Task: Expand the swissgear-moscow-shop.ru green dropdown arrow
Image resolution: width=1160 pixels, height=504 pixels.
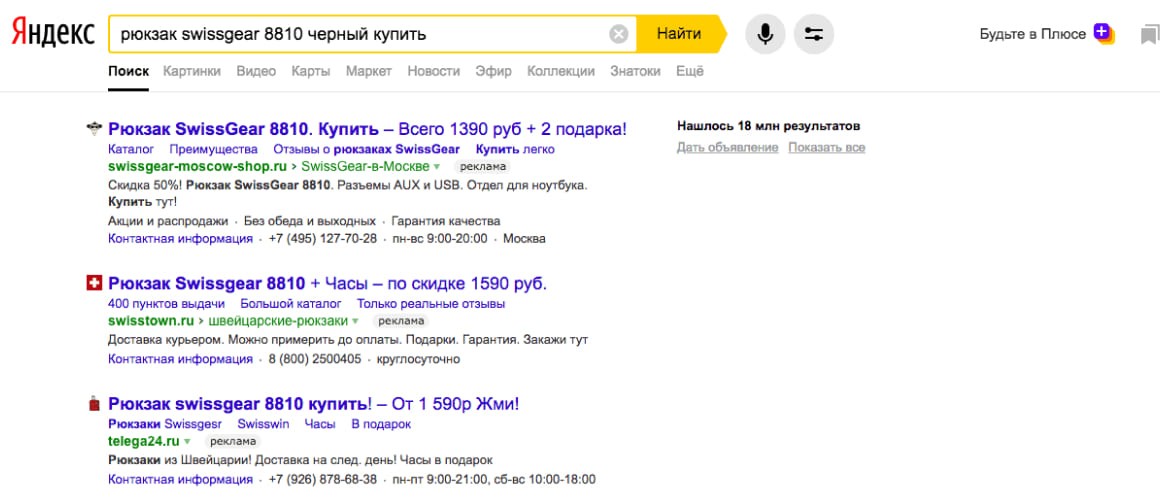Action: (x=437, y=167)
